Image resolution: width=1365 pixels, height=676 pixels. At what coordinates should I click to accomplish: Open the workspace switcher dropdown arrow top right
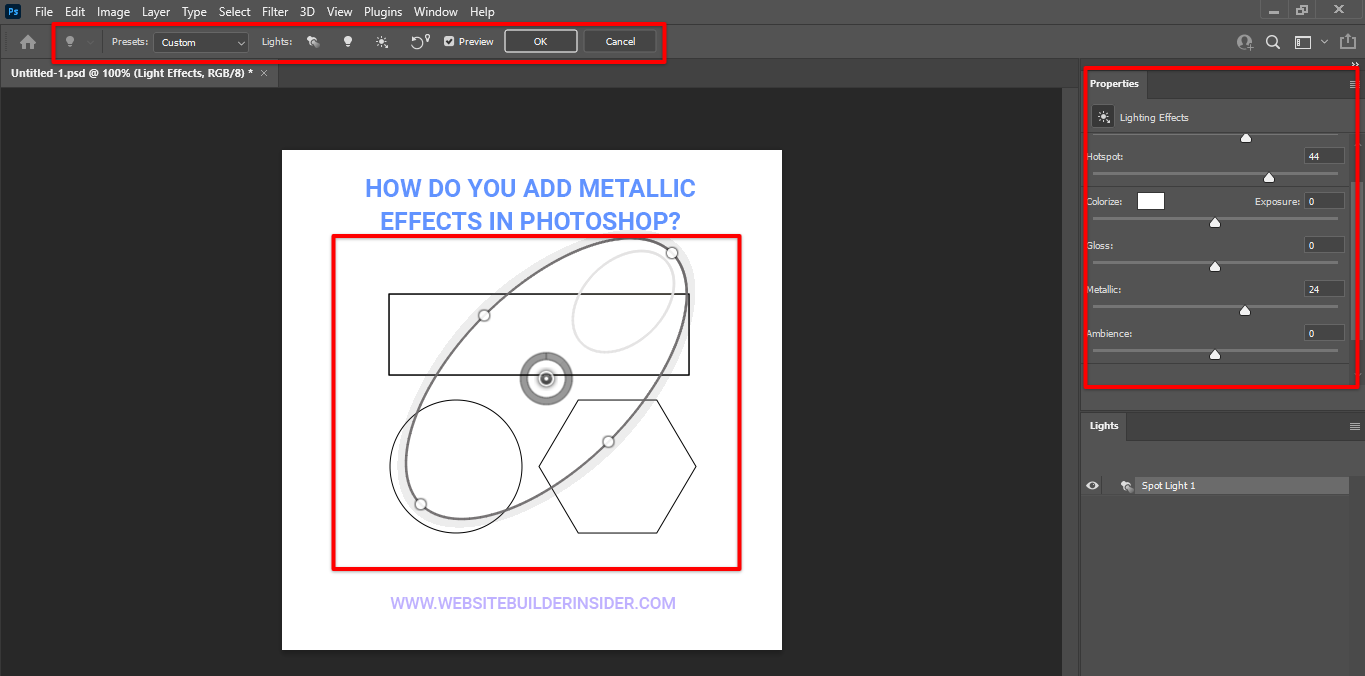pos(1324,42)
